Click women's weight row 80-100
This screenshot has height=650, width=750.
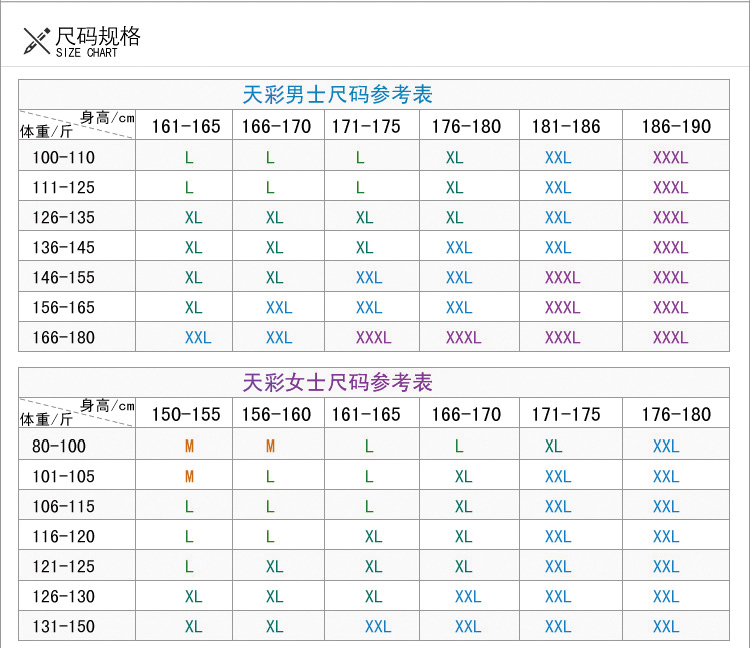pyautogui.click(x=59, y=446)
